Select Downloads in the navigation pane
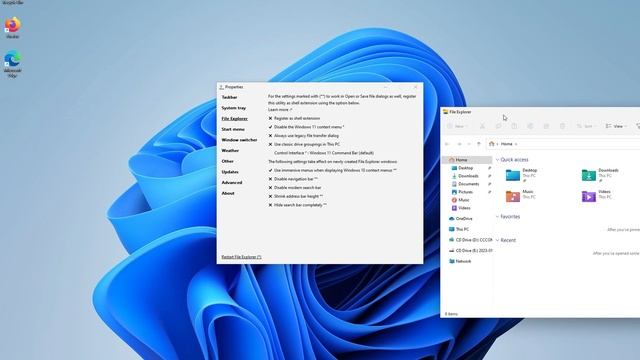Image resolution: width=640 pixels, height=360 pixels. pos(465,176)
